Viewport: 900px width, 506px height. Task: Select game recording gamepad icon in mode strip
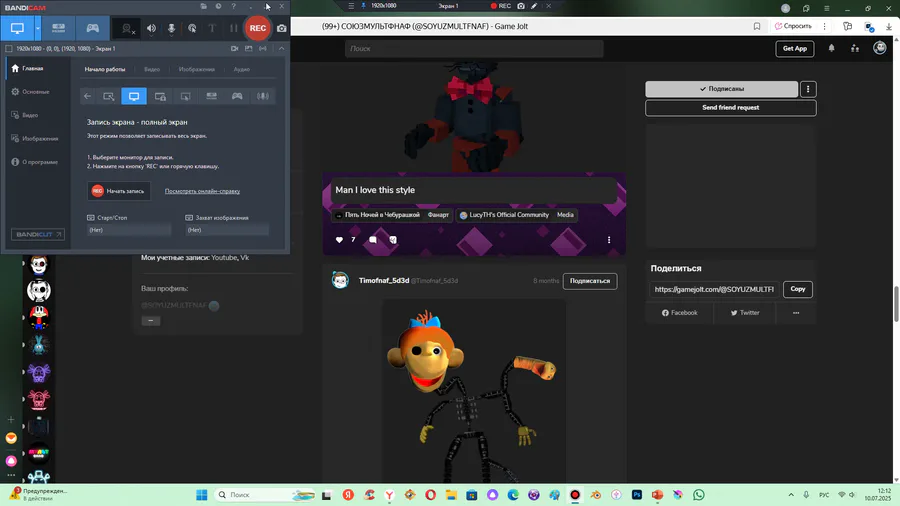coord(237,96)
